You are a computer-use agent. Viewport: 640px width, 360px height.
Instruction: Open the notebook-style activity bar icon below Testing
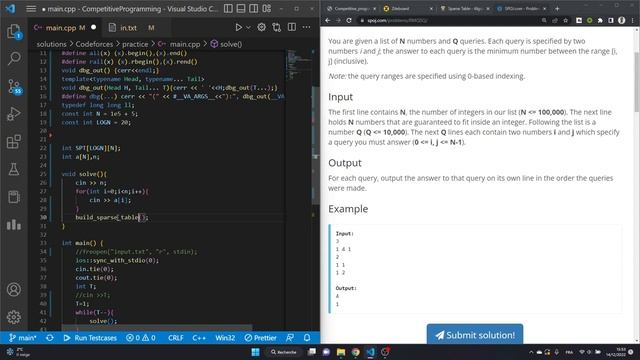14,197
